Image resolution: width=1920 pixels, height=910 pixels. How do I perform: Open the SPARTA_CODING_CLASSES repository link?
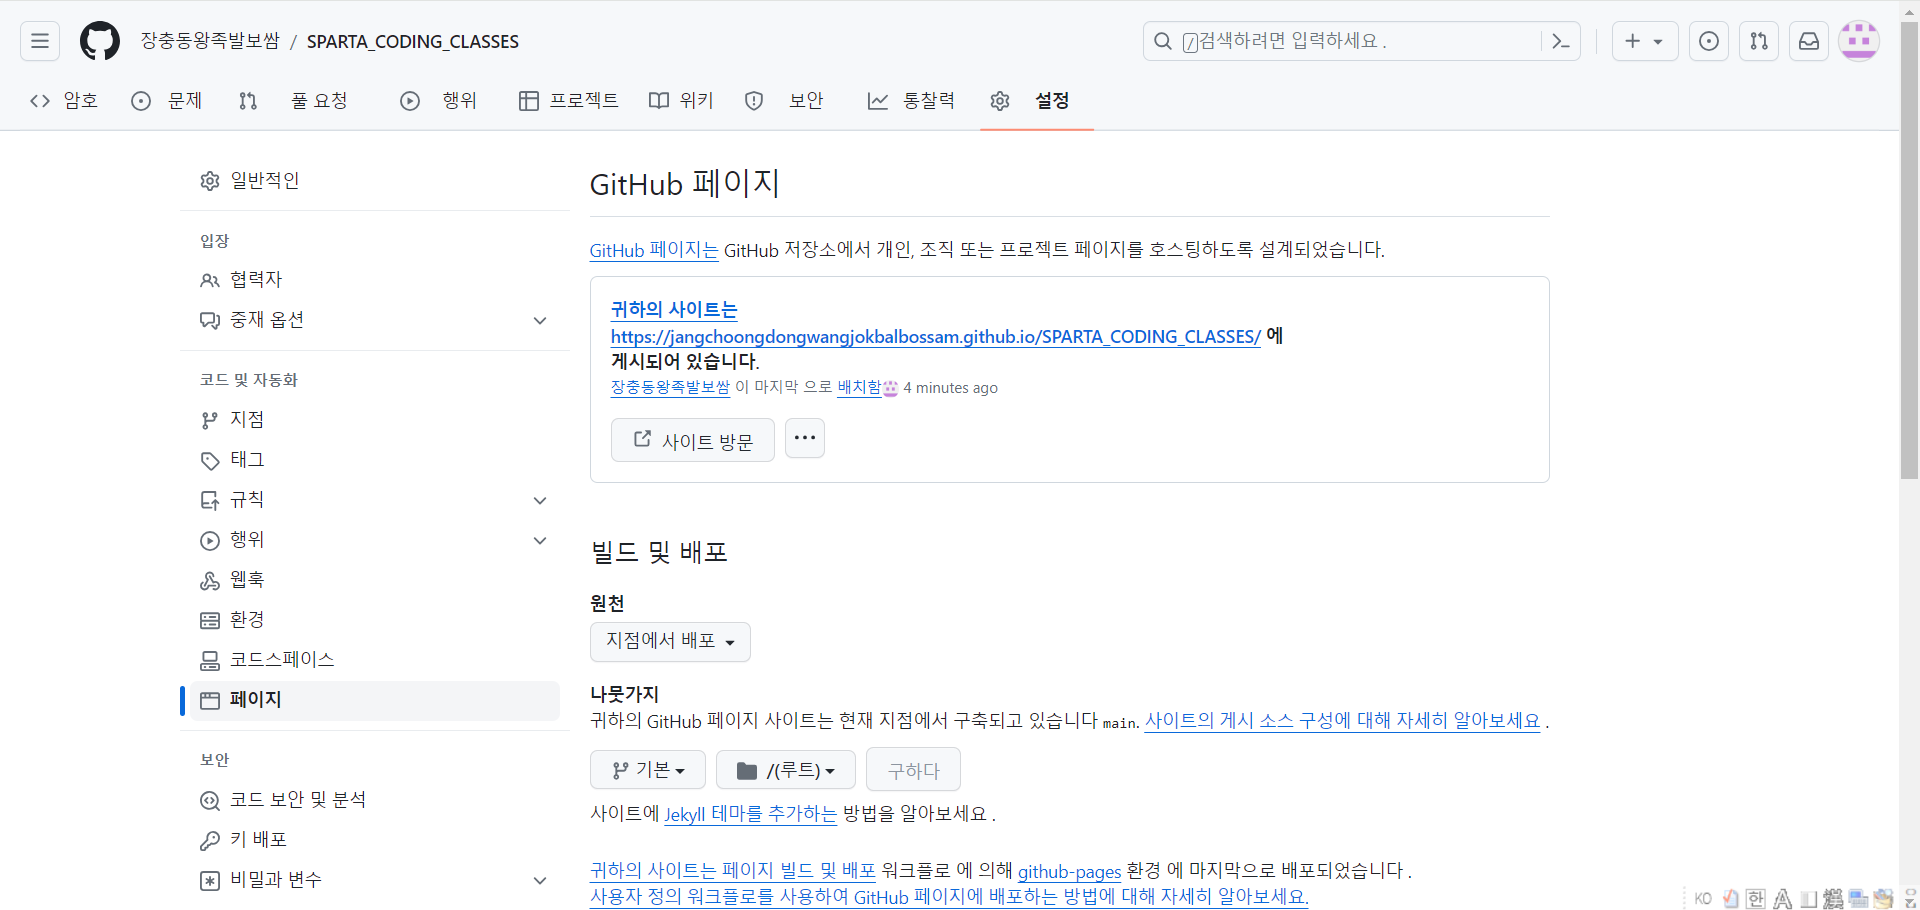click(x=413, y=41)
